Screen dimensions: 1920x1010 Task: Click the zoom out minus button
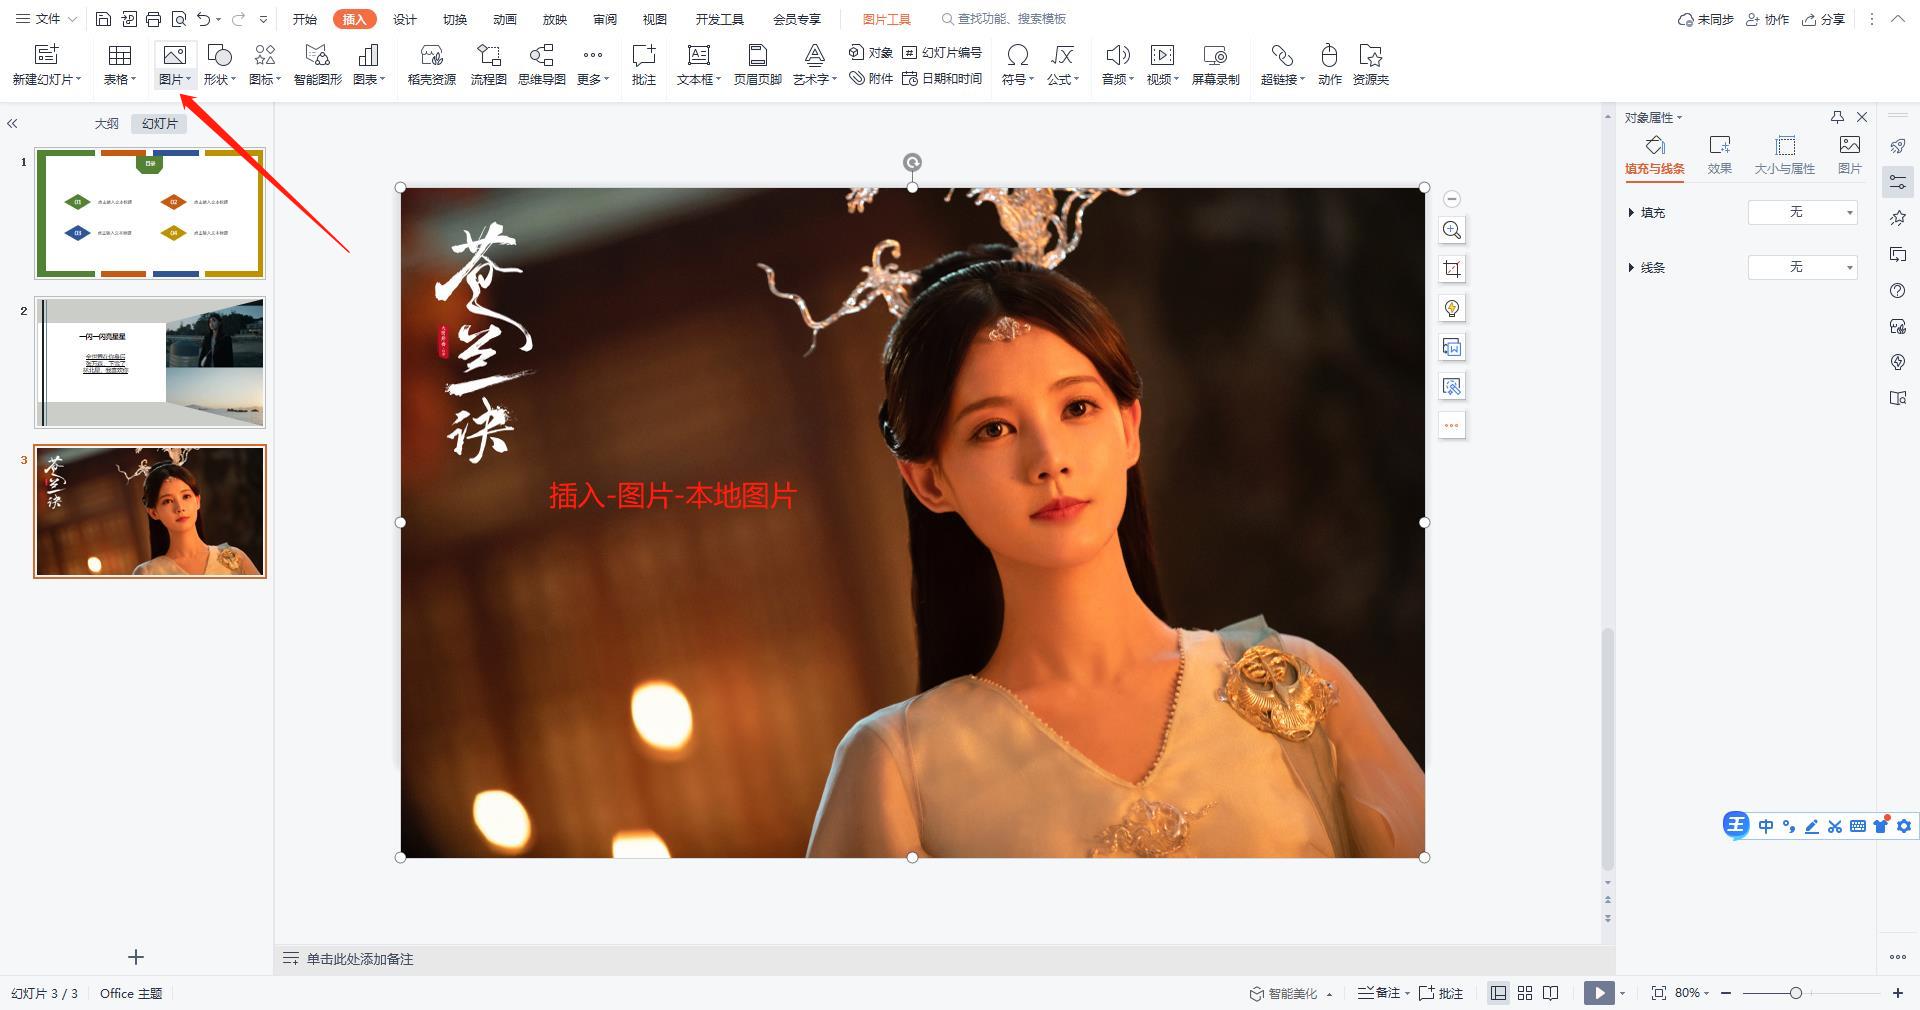pyautogui.click(x=1726, y=993)
